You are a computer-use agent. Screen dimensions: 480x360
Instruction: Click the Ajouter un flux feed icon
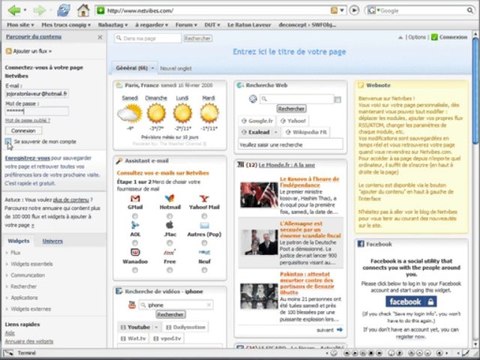pyautogui.click(x=9, y=51)
